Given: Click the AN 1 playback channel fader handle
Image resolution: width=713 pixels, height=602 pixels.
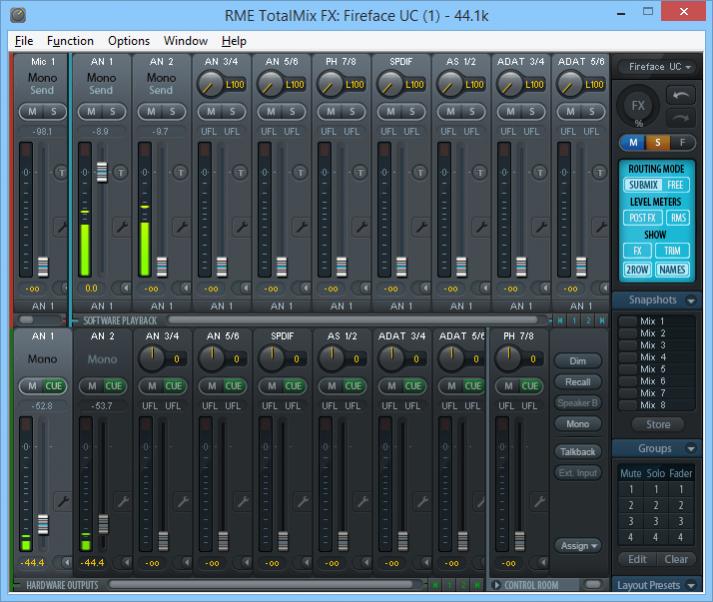Looking at the screenshot, I should tap(101, 173).
